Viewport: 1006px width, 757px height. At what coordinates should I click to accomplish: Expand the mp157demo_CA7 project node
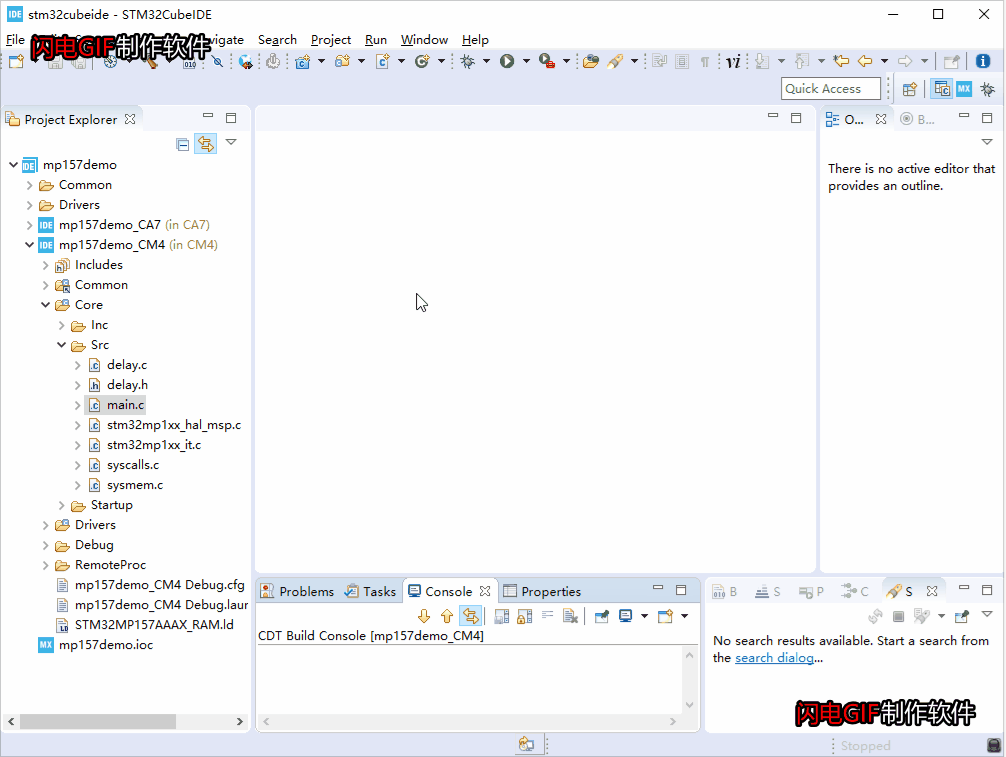(x=30, y=225)
